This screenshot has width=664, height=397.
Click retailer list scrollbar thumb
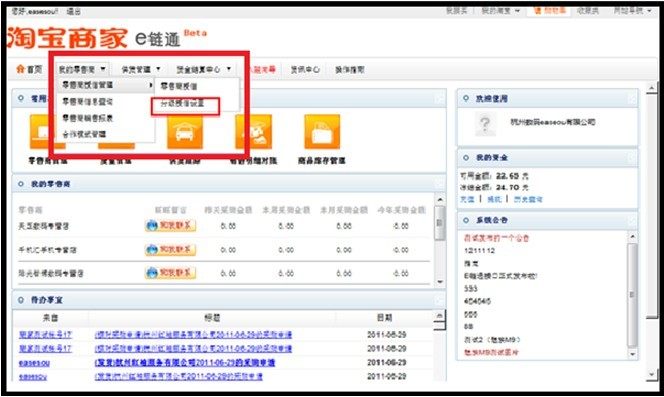click(x=440, y=223)
